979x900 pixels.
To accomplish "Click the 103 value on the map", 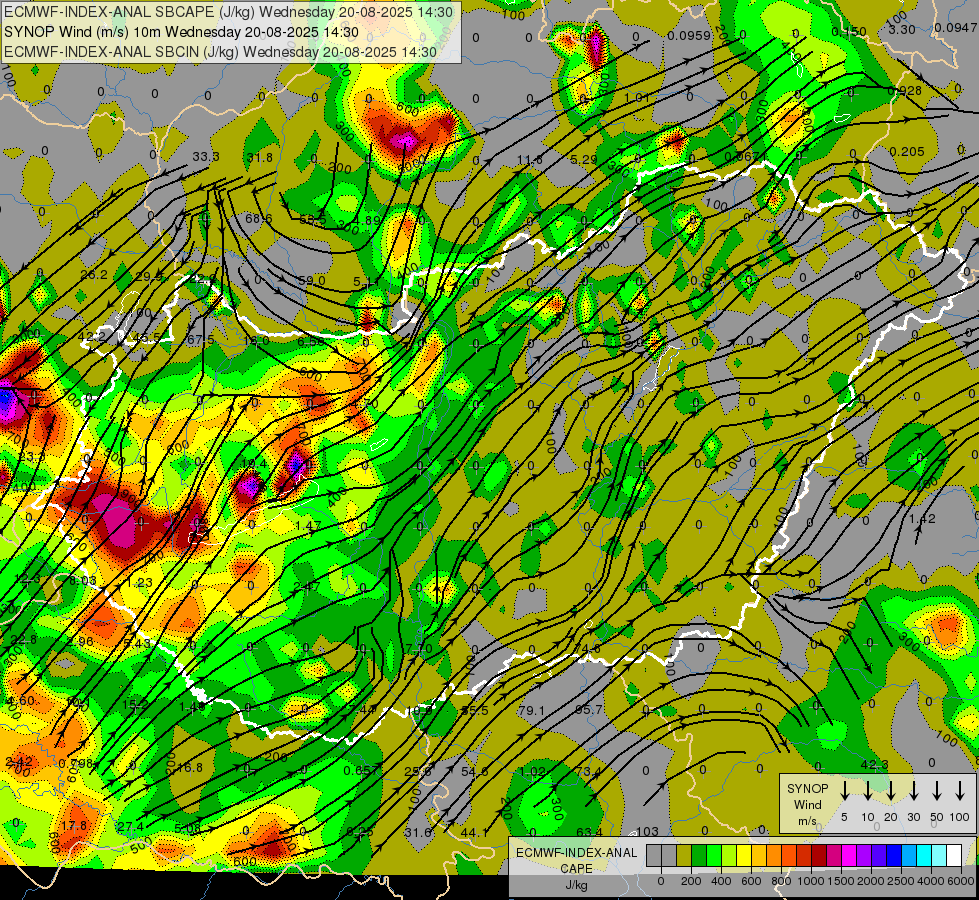I will point(647,831).
